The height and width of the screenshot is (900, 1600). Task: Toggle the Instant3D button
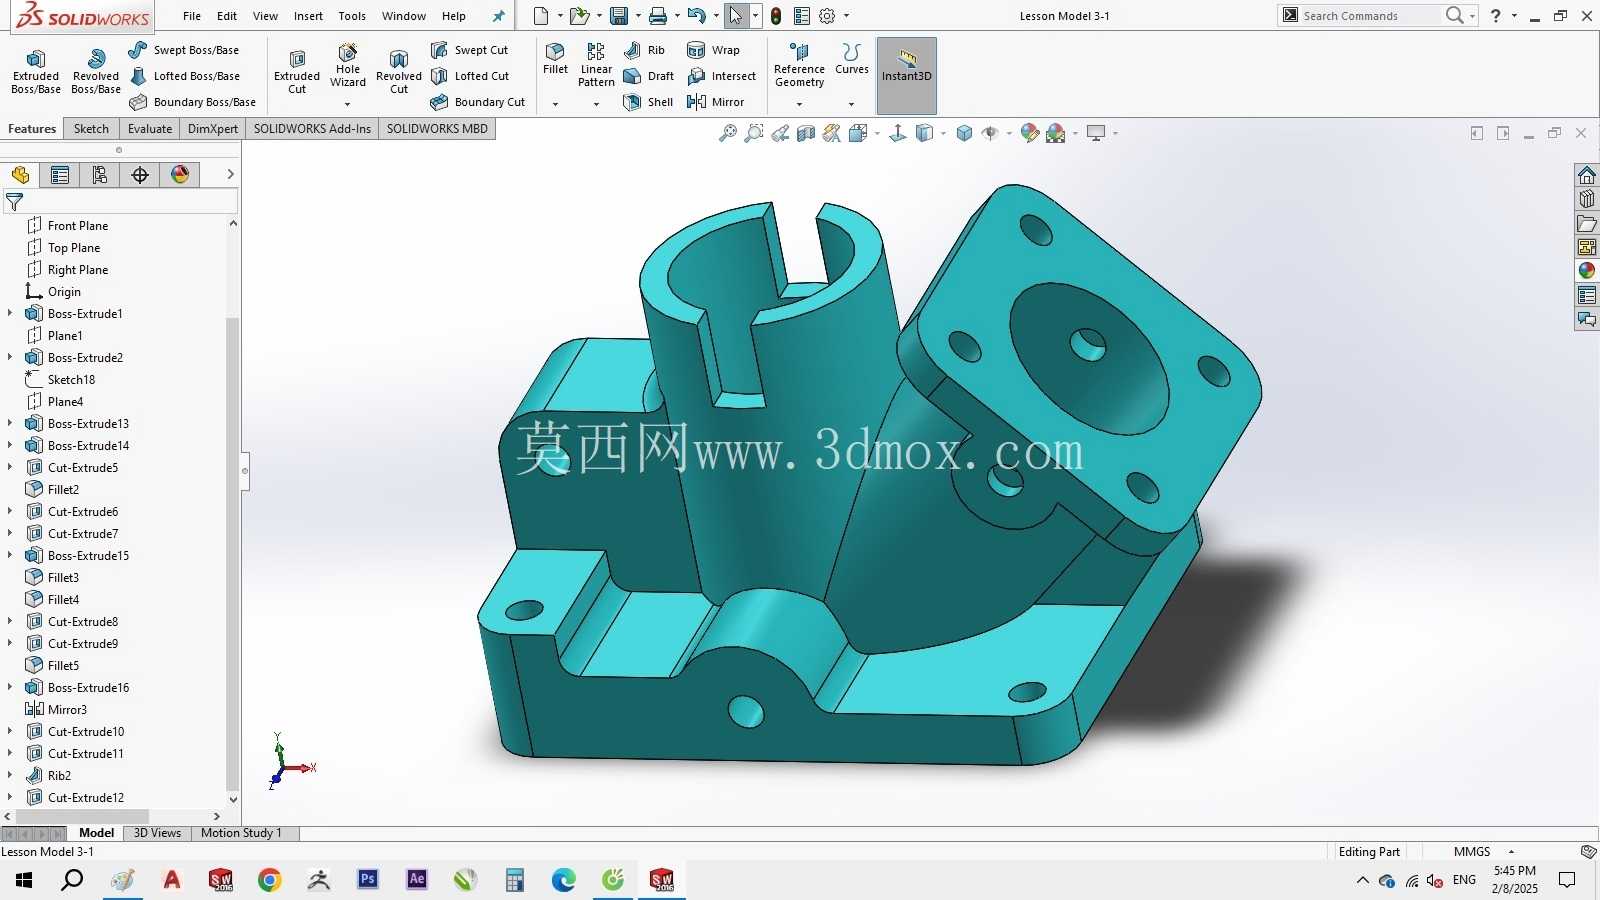[907, 76]
